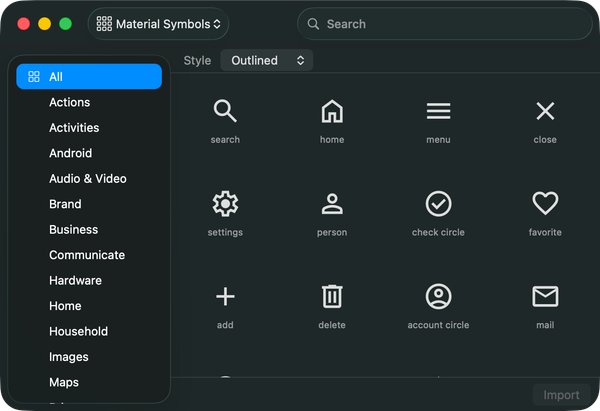The image size is (600, 411).
Task: Pick the person symbol
Action: pos(332,204)
